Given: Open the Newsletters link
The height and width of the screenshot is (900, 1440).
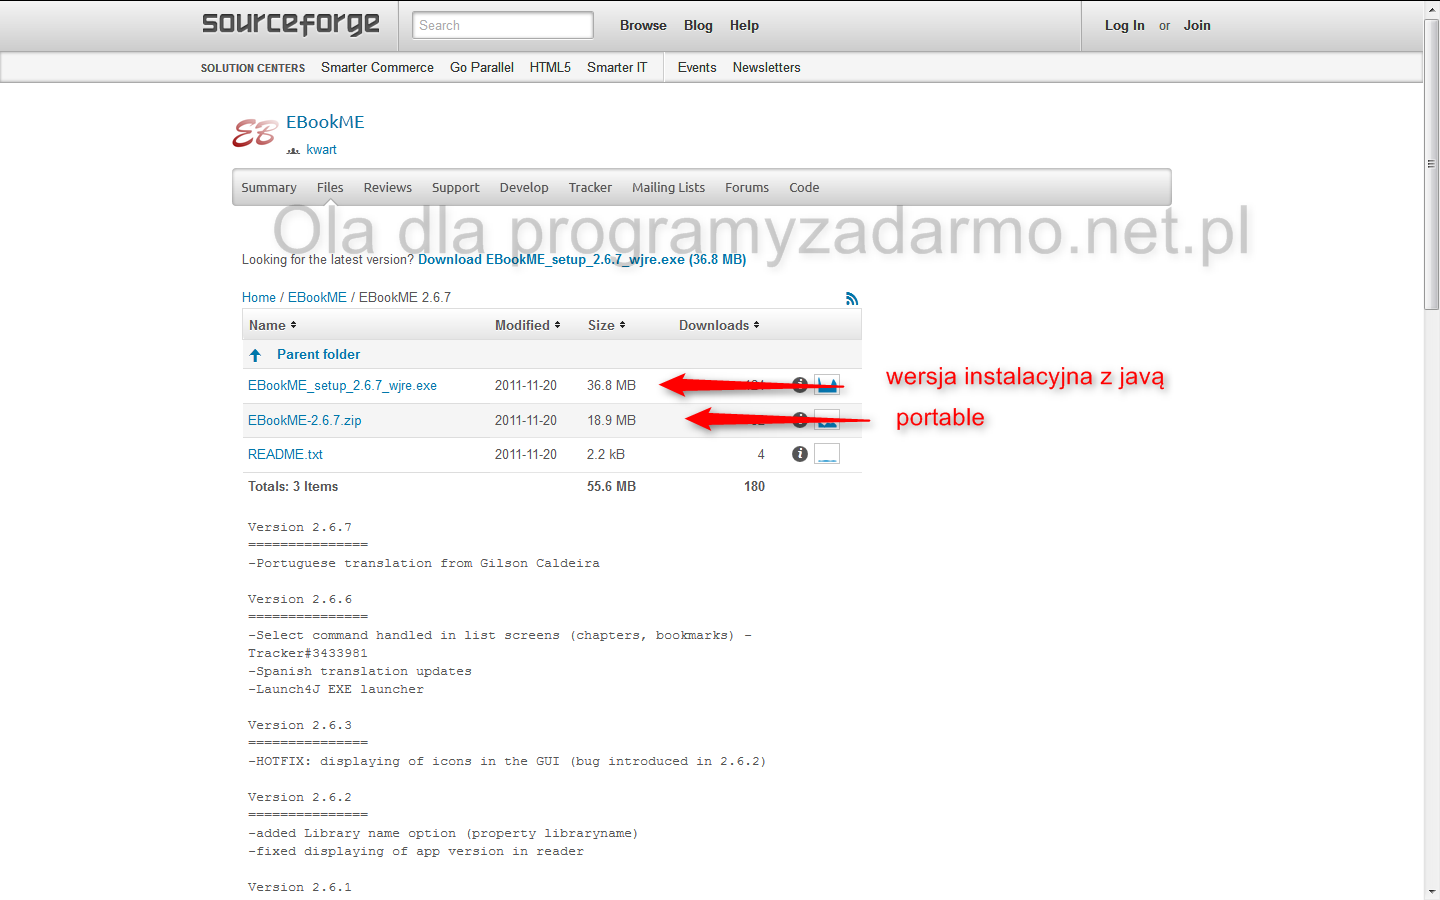Looking at the screenshot, I should point(766,67).
